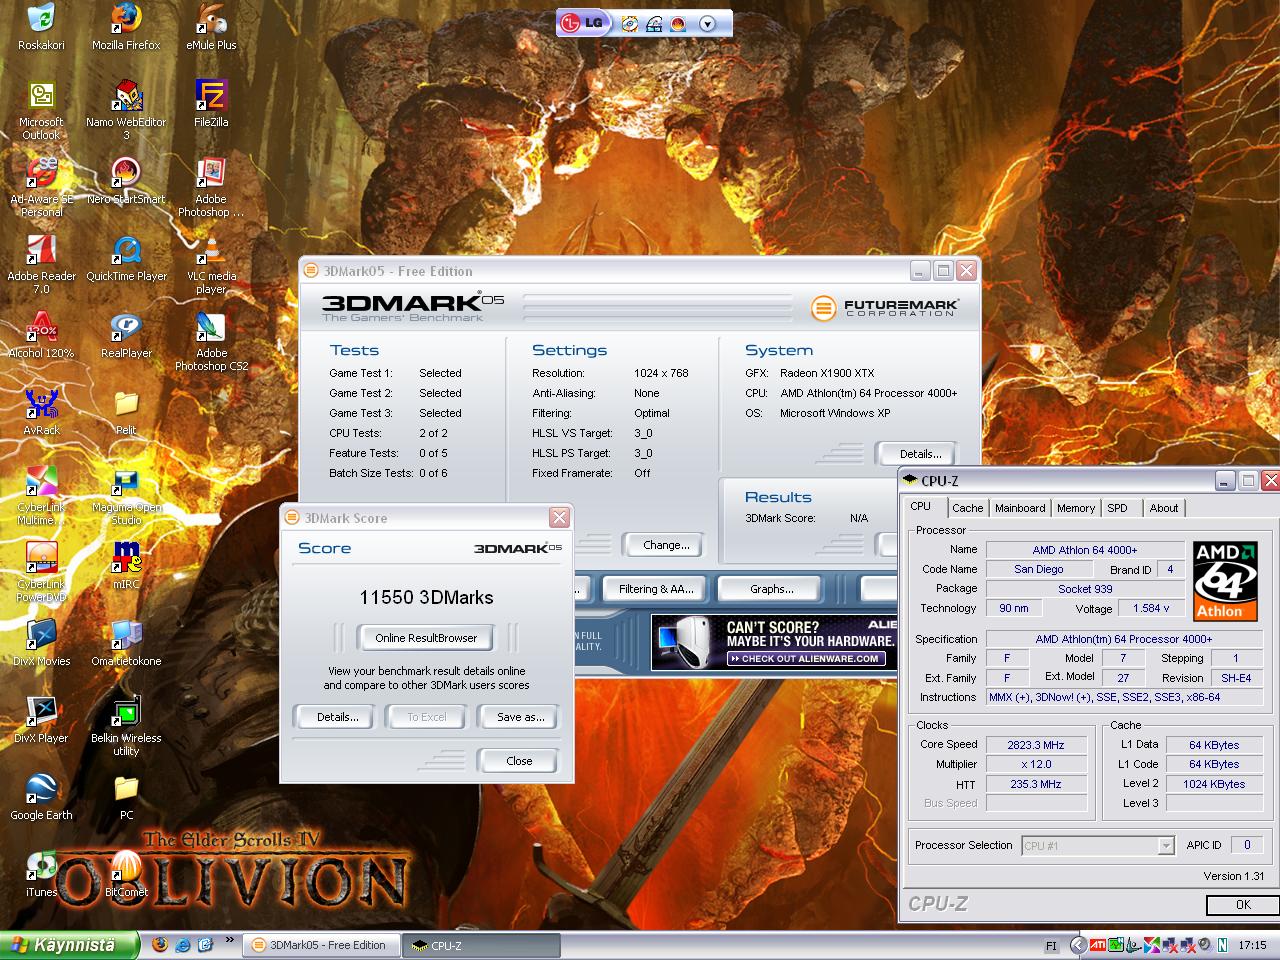Launch QuickTime Player desktop icon
Viewport: 1280px width, 960px height.
click(x=126, y=258)
